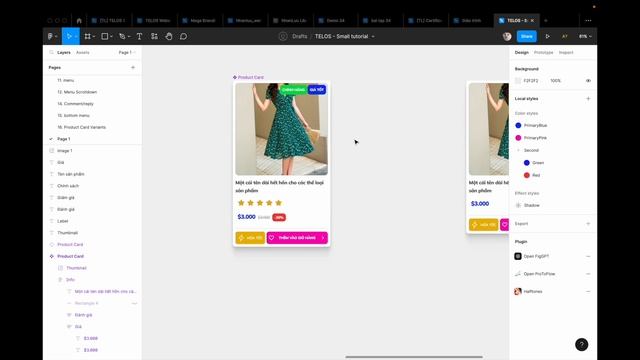Image resolution: width=640 pixels, height=360 pixels.
Task: Select the Move tool
Action: point(69,36)
